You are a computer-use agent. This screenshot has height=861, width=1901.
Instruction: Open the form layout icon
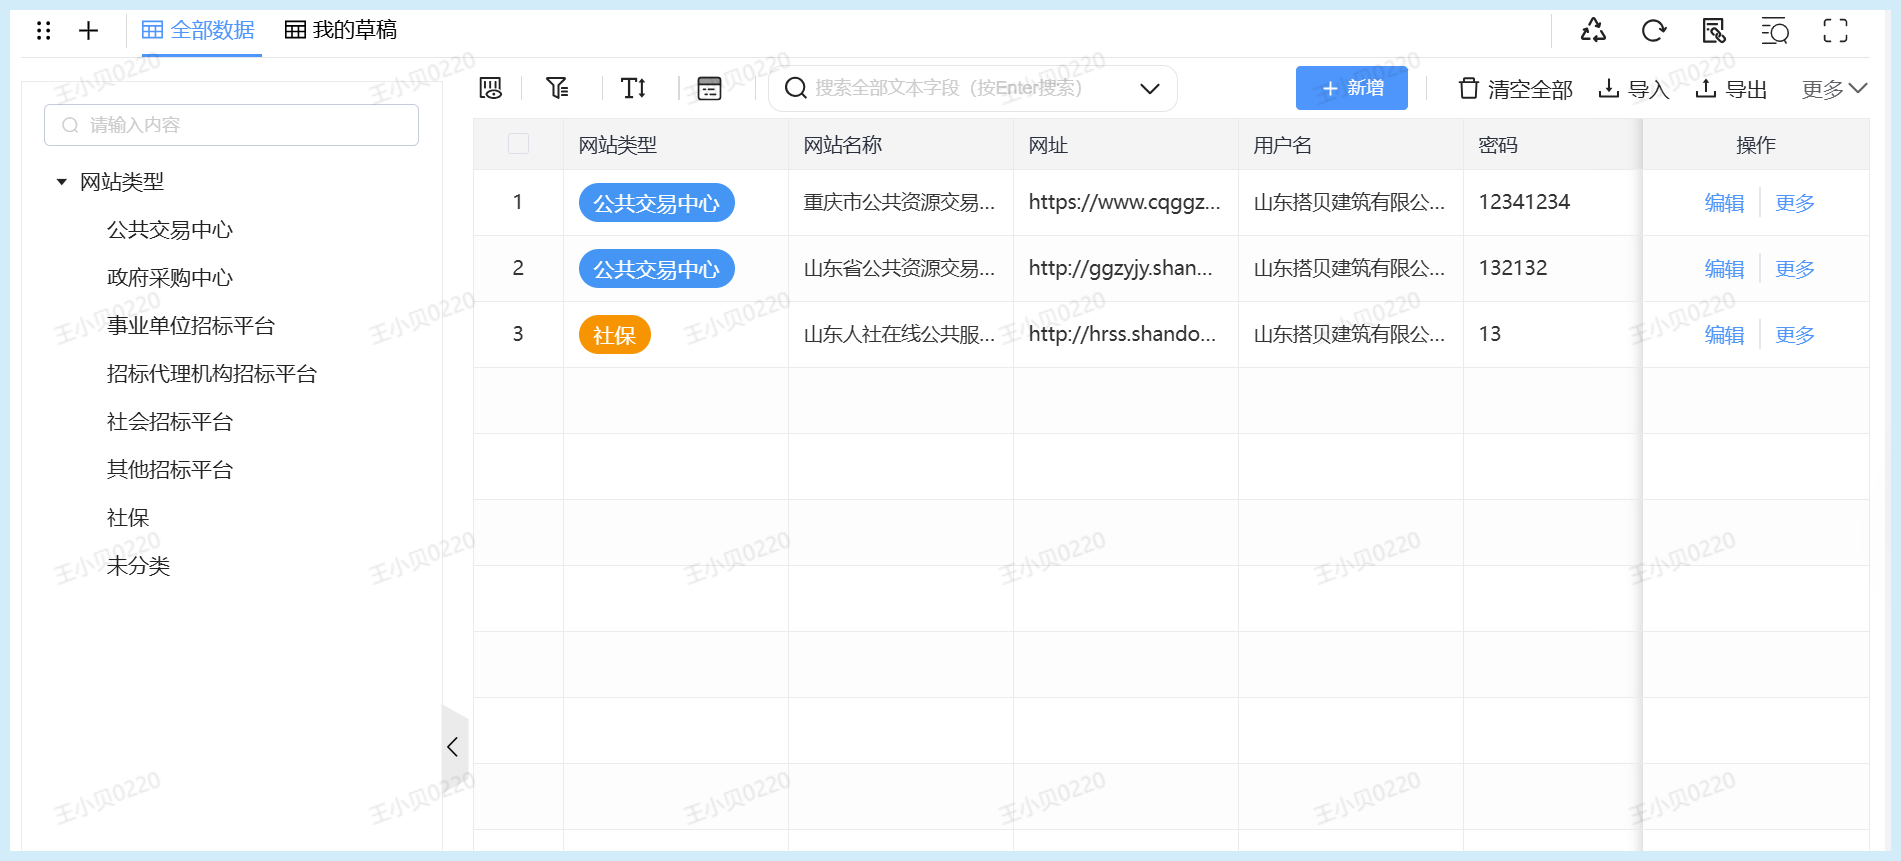pos(709,88)
